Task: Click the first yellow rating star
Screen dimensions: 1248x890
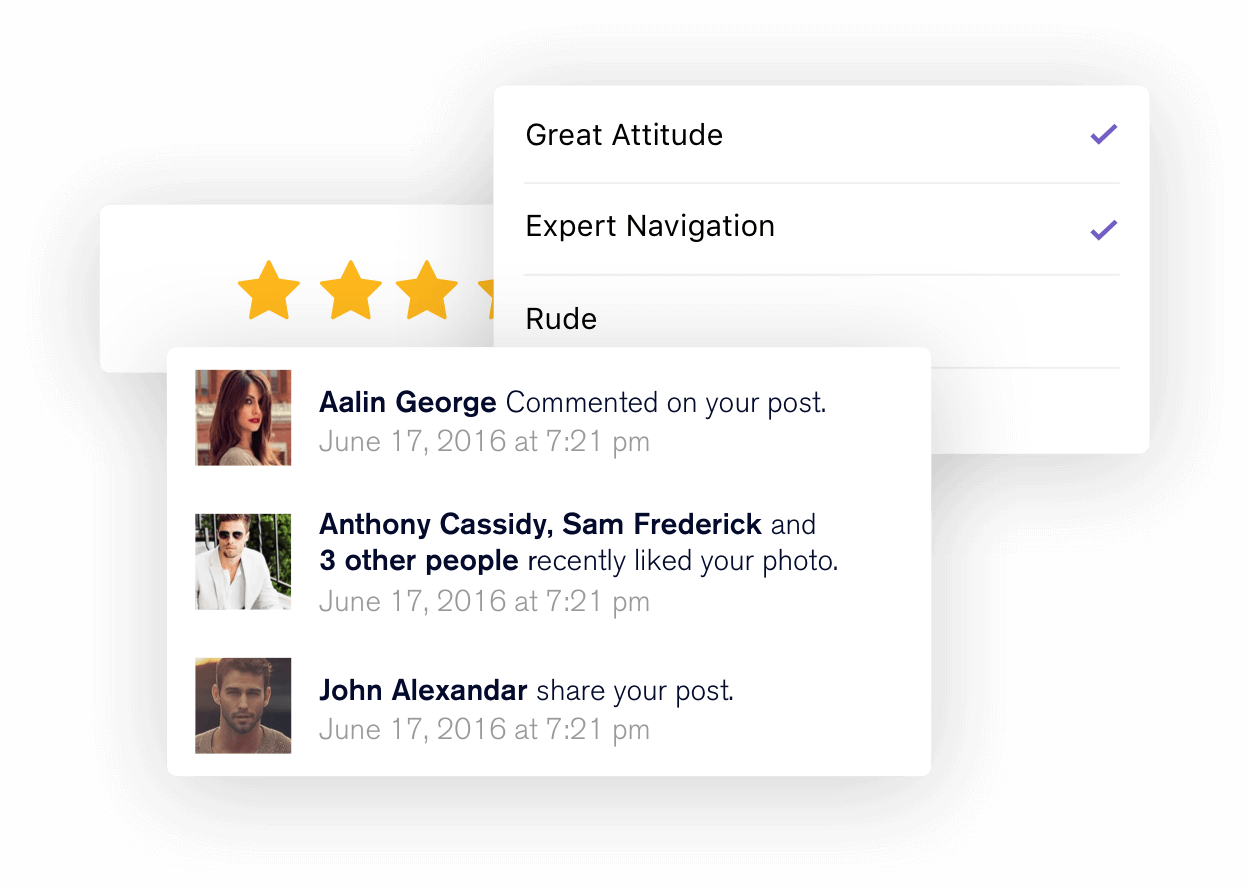Action: (269, 290)
